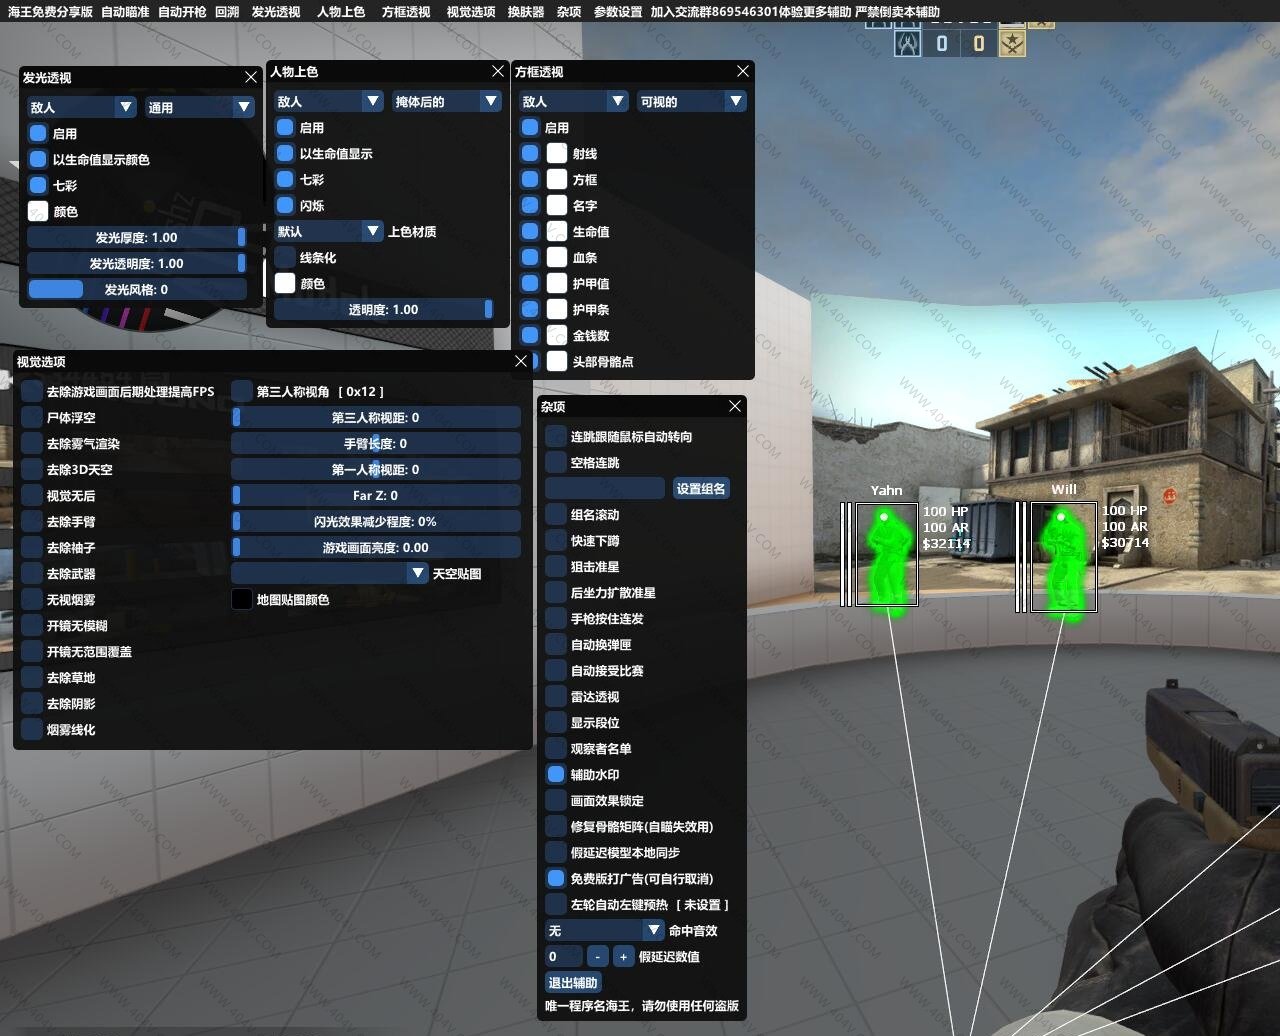Click the 发光厚度 slider
The width and height of the screenshot is (1280, 1036).
(x=136, y=237)
